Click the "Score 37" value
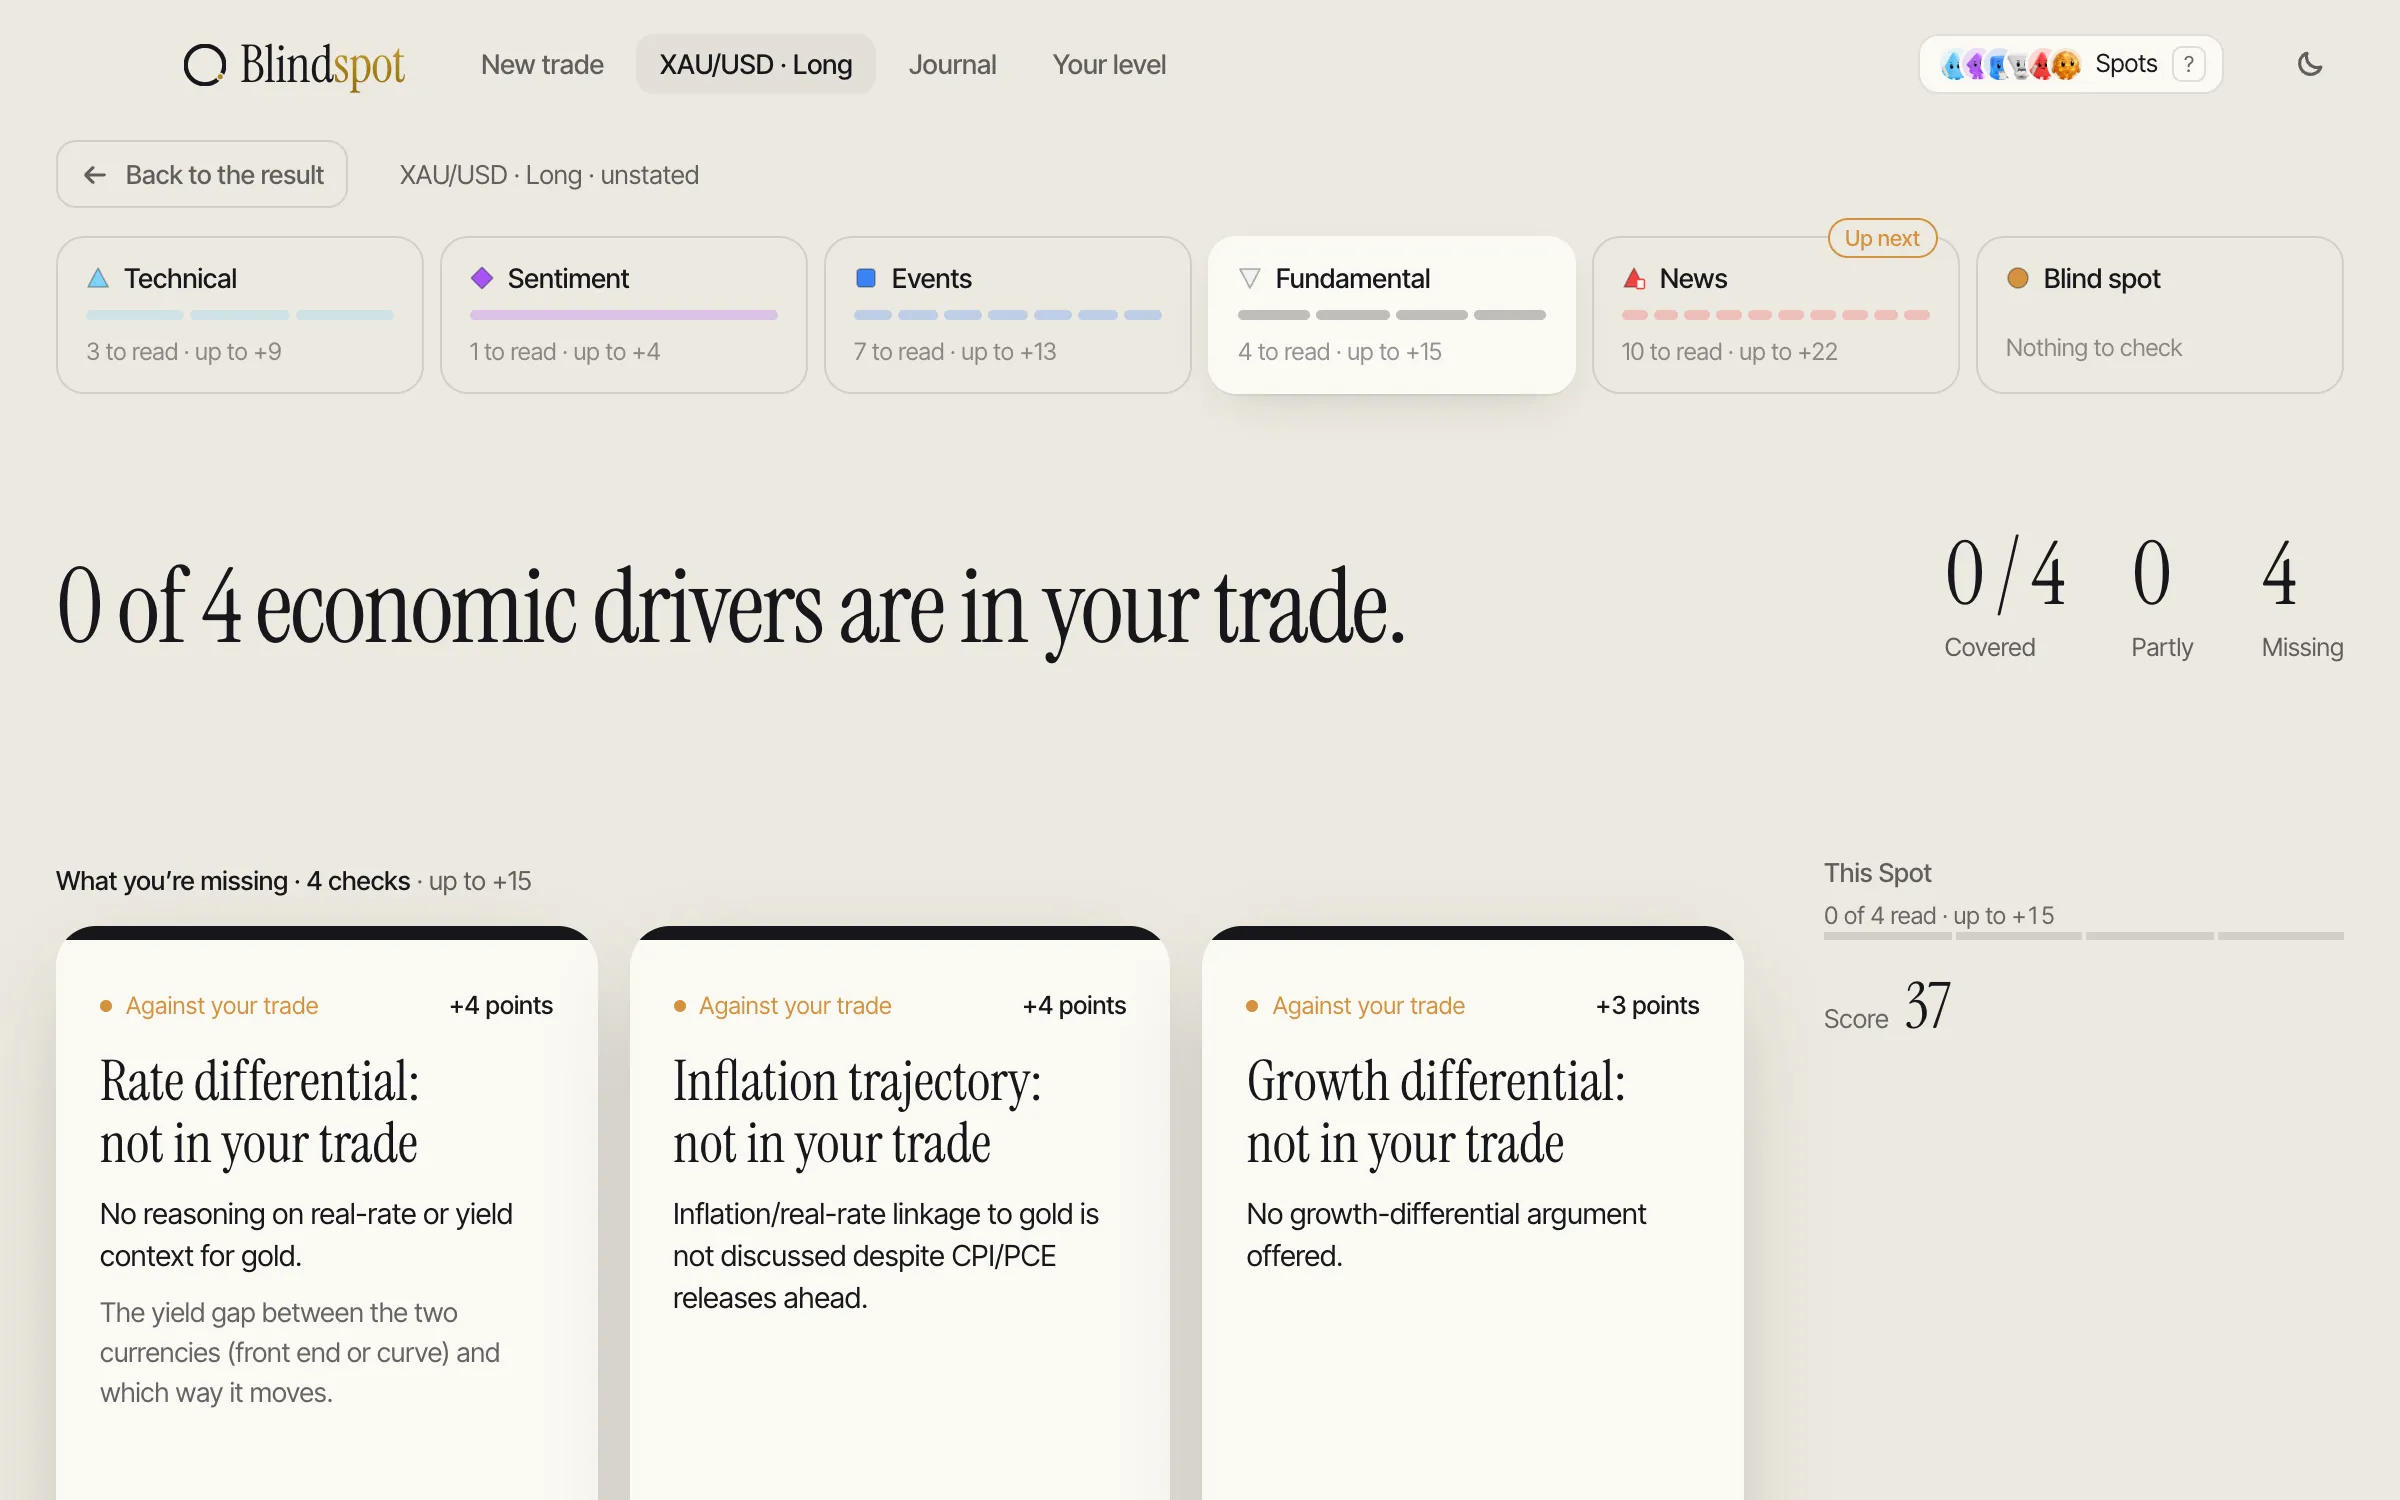Image resolution: width=2400 pixels, height=1500 pixels. (x=1887, y=1006)
